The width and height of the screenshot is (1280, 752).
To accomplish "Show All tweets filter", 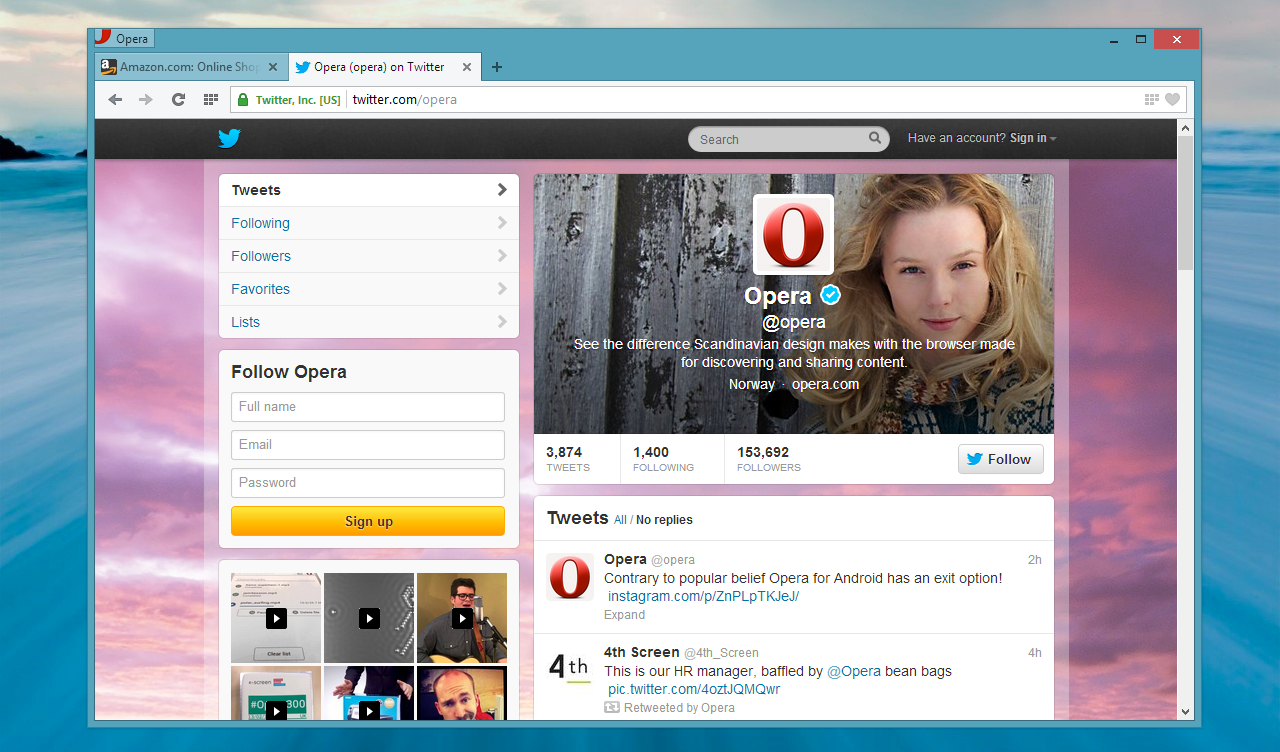I will coord(620,520).
